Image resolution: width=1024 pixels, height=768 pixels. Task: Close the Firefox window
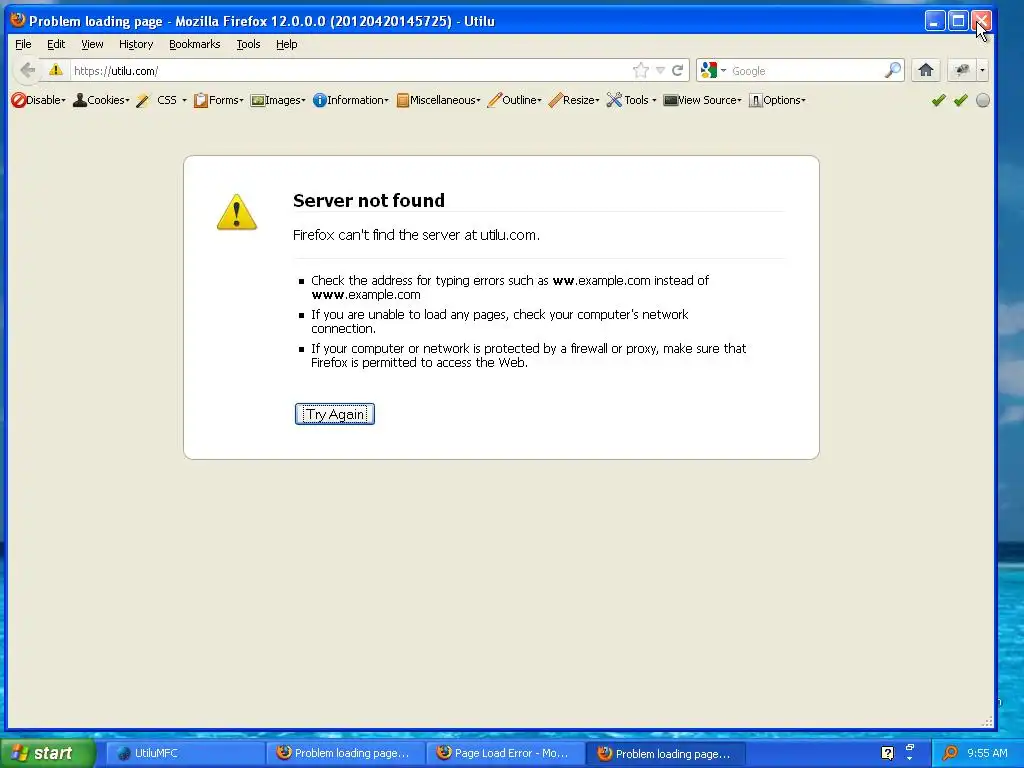[981, 21]
